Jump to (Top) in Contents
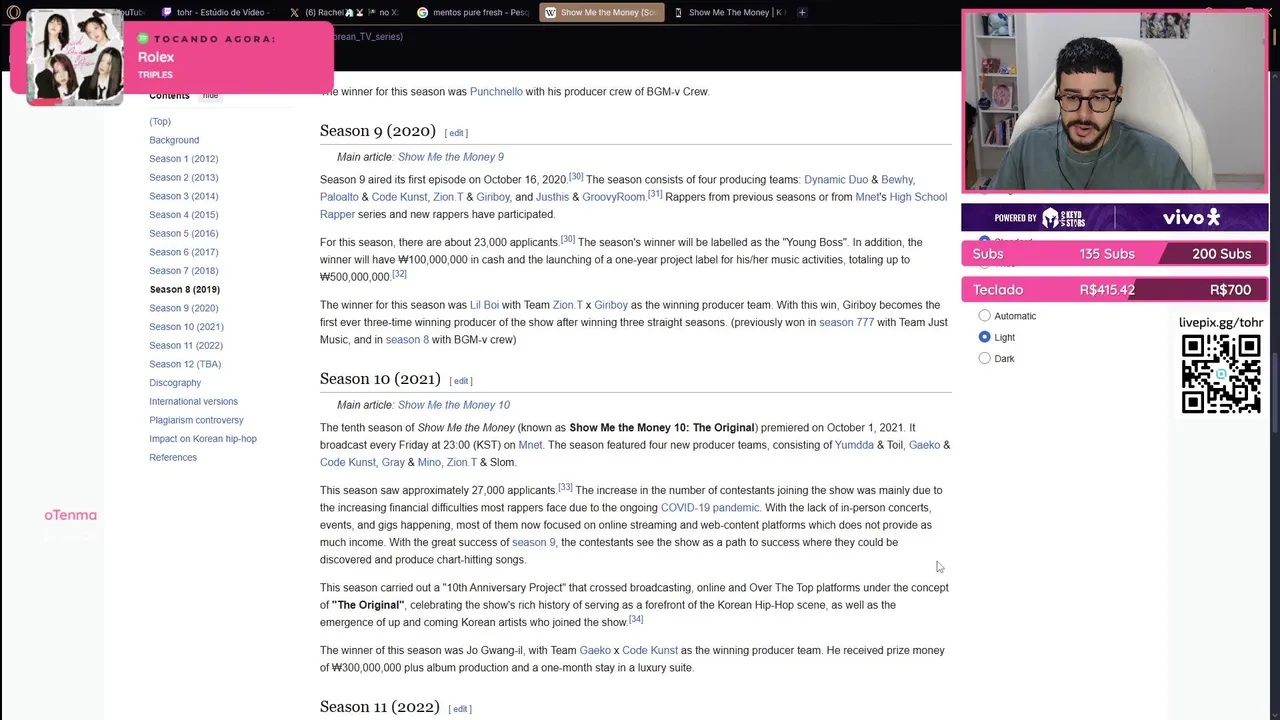The image size is (1280, 720). [x=160, y=121]
